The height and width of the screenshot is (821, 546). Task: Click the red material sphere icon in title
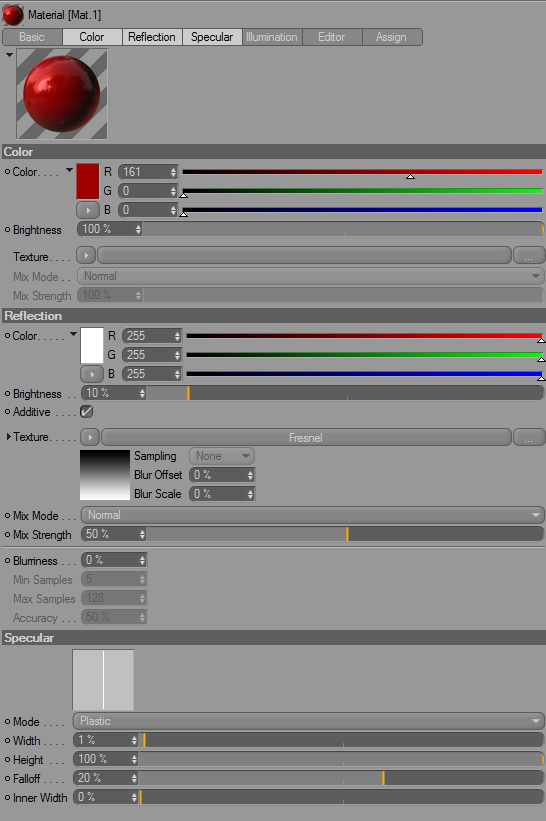(13, 15)
